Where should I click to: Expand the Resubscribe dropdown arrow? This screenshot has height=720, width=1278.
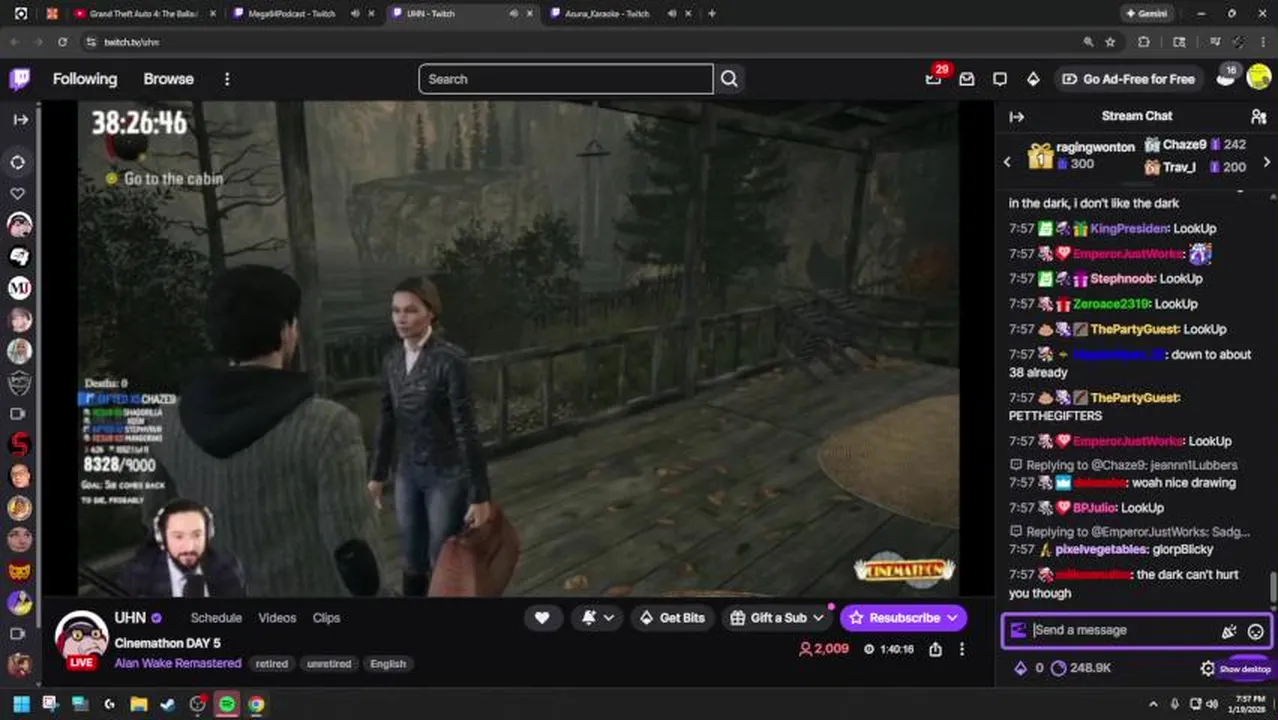tap(952, 618)
